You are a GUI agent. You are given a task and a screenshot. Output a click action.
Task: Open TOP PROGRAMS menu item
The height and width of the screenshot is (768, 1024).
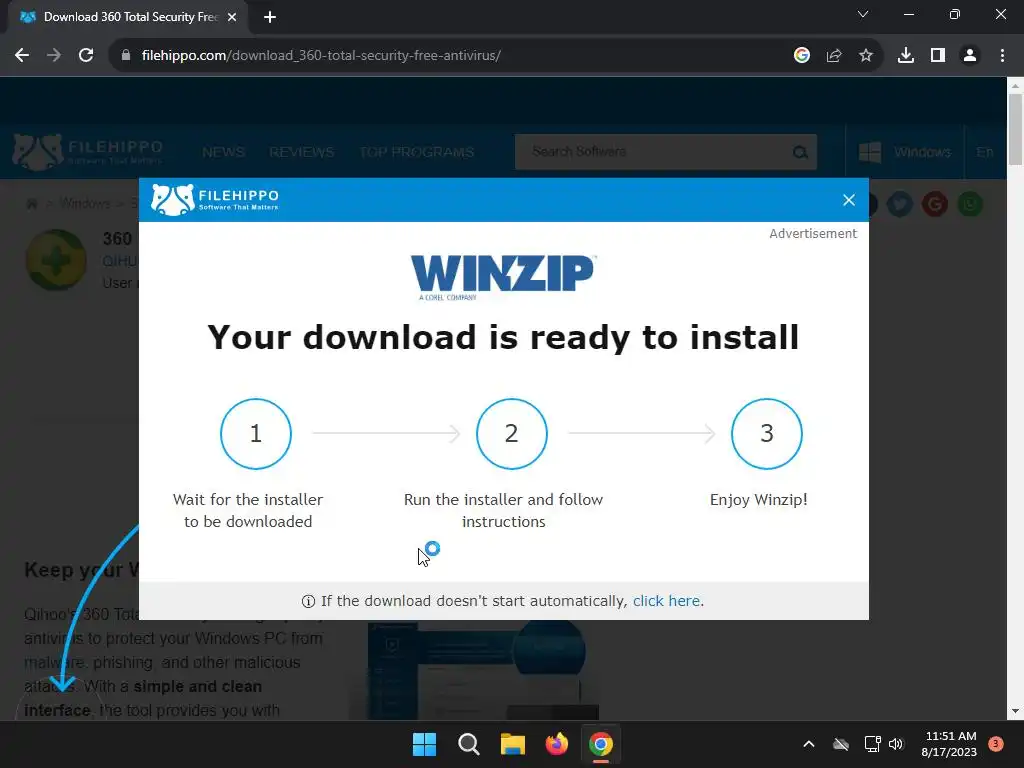coord(417,152)
